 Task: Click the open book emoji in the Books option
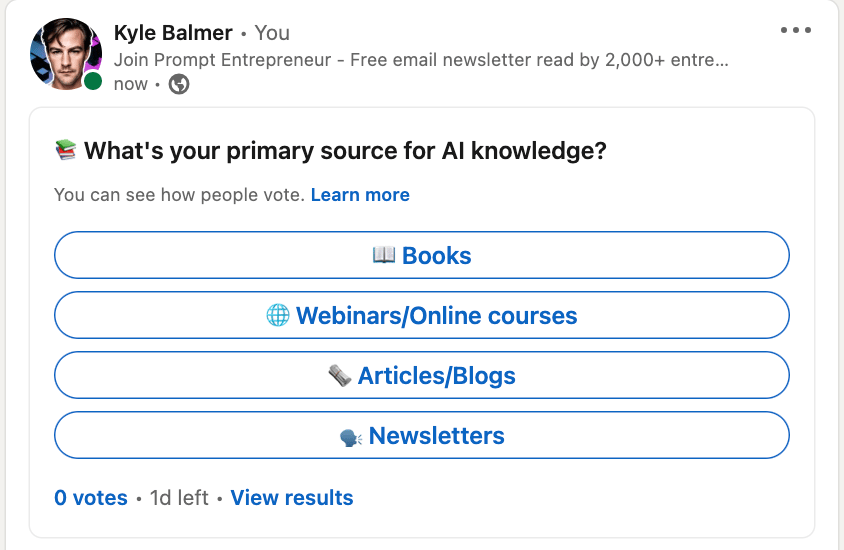coord(384,255)
